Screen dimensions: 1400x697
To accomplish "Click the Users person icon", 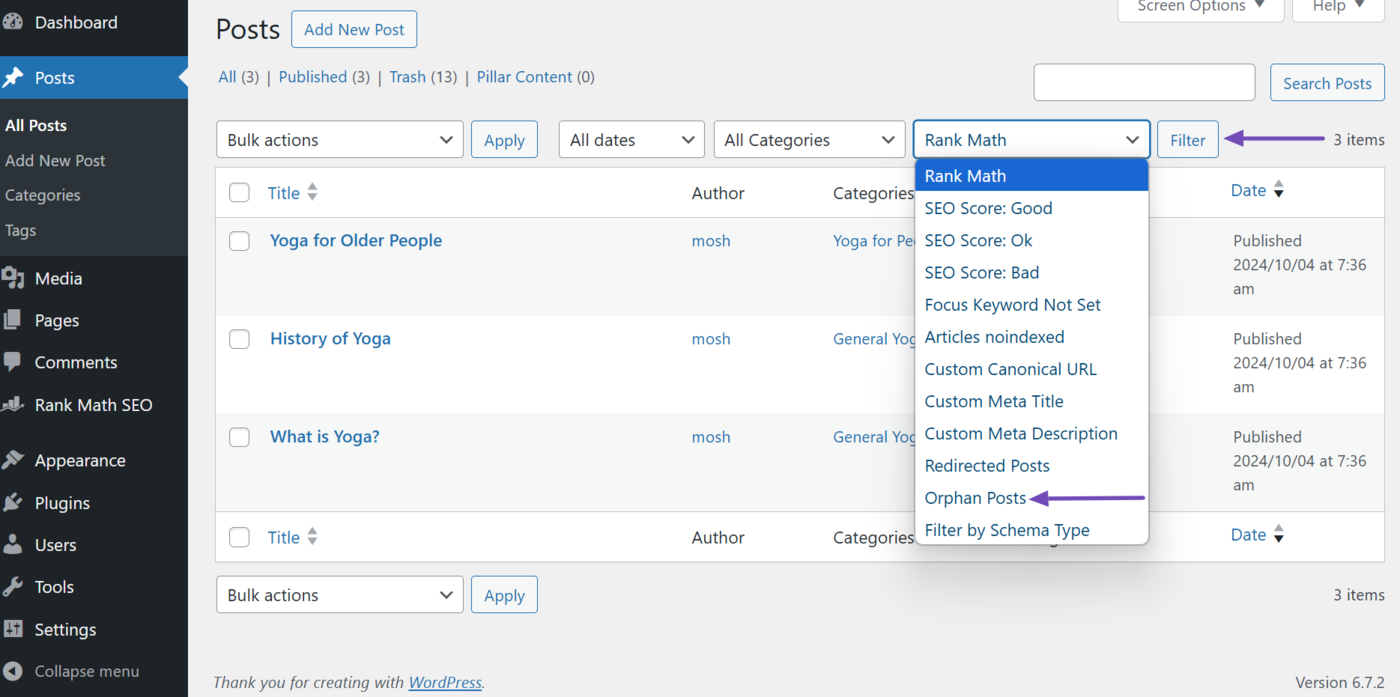I will (x=13, y=545).
